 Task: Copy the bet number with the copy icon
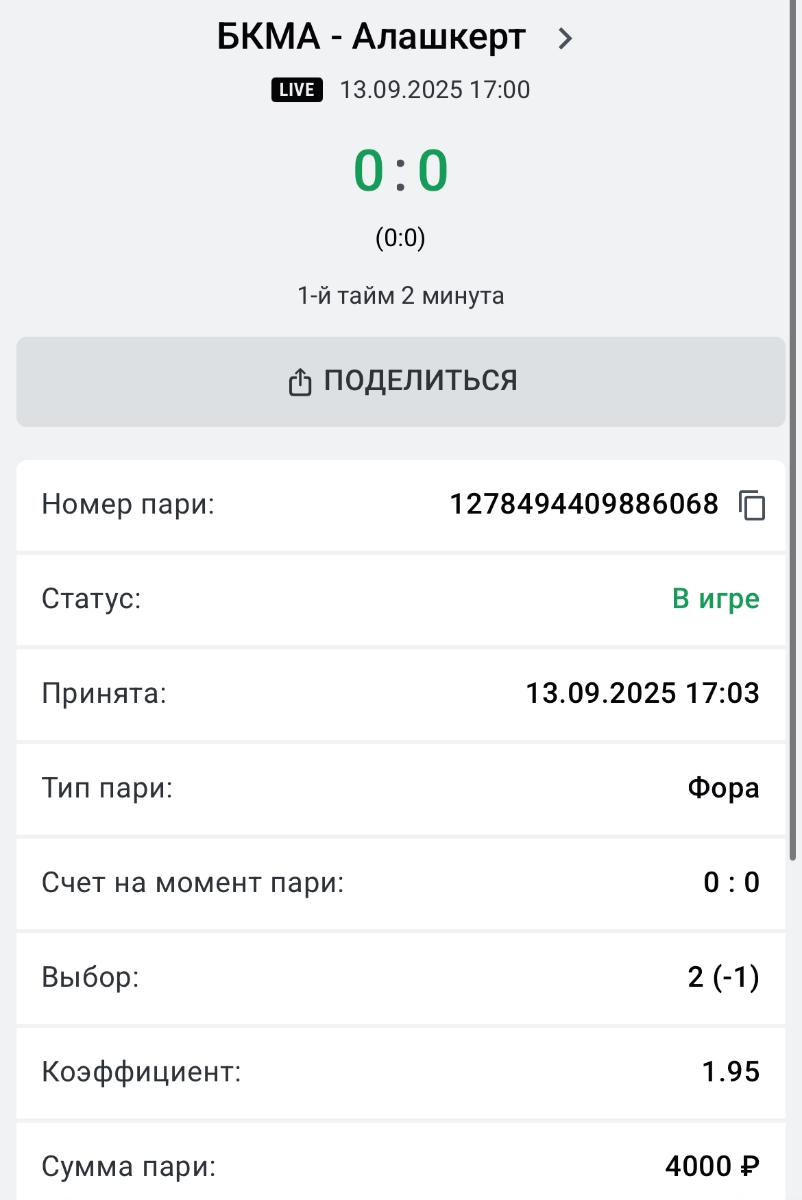point(752,506)
